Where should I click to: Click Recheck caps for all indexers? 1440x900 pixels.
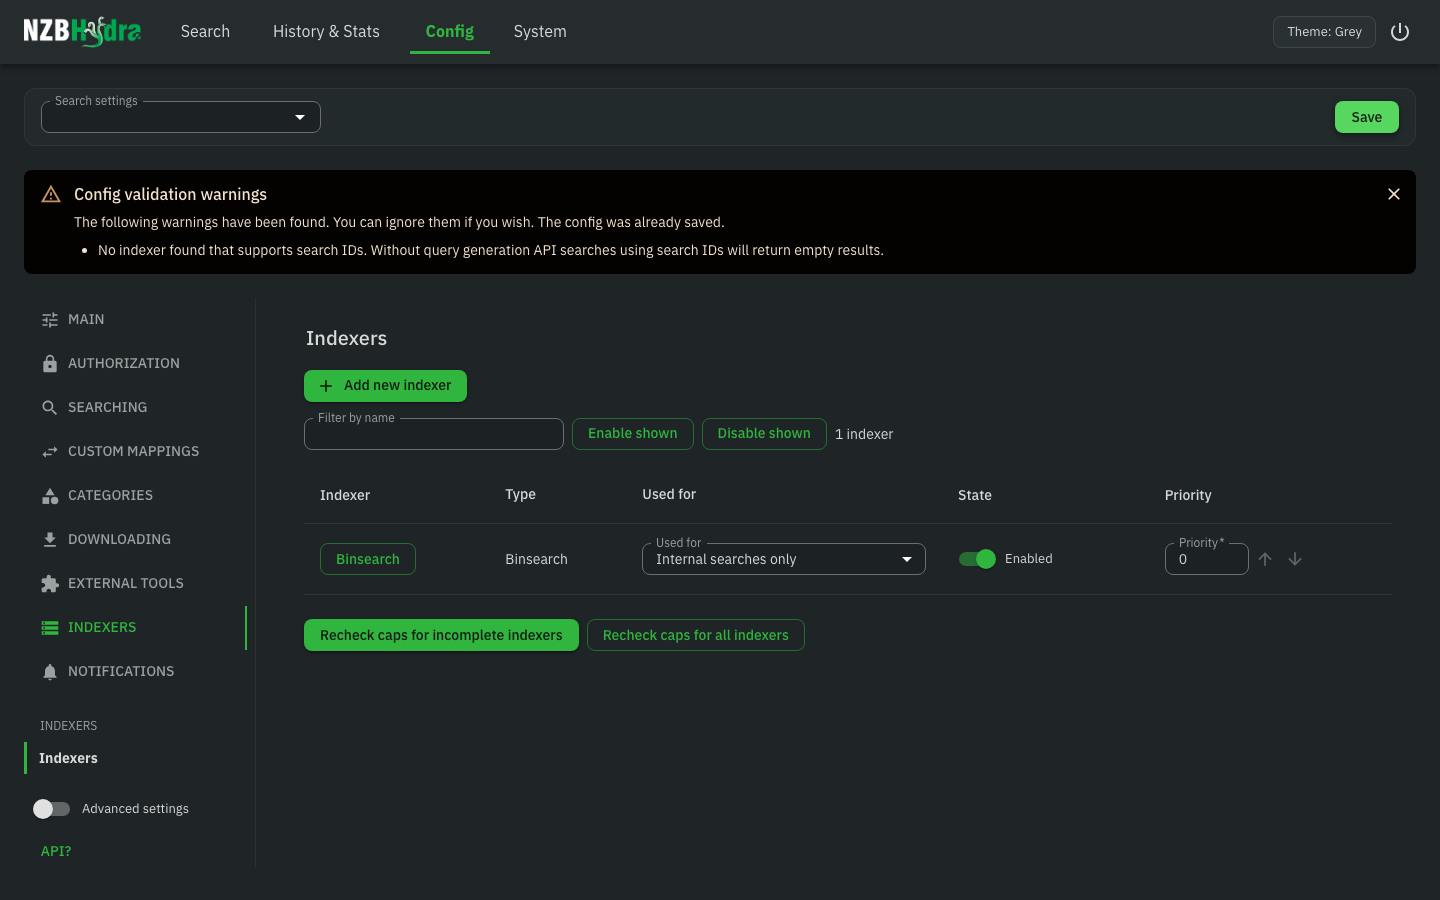click(696, 635)
